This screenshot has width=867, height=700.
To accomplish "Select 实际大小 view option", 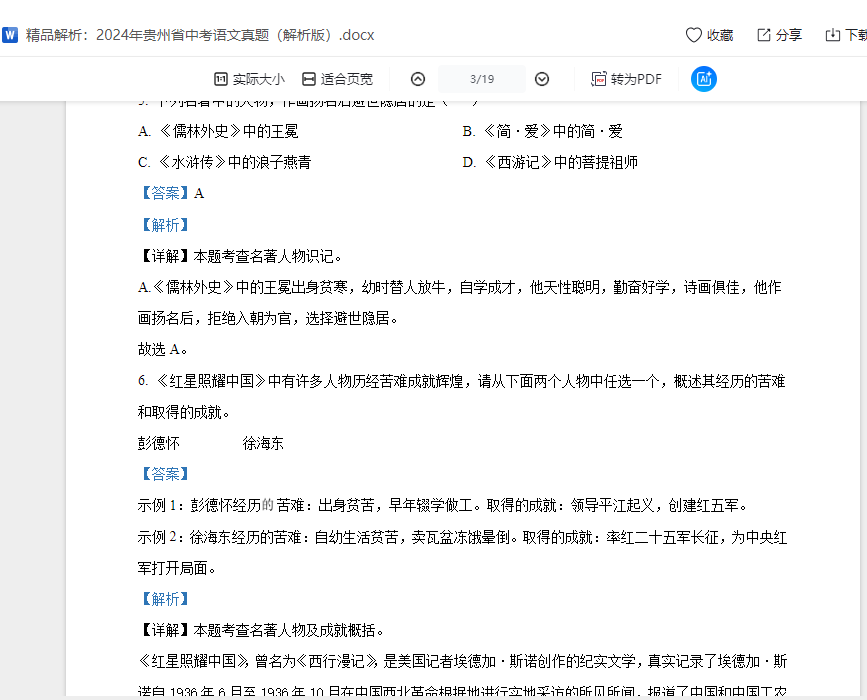I will (258, 79).
